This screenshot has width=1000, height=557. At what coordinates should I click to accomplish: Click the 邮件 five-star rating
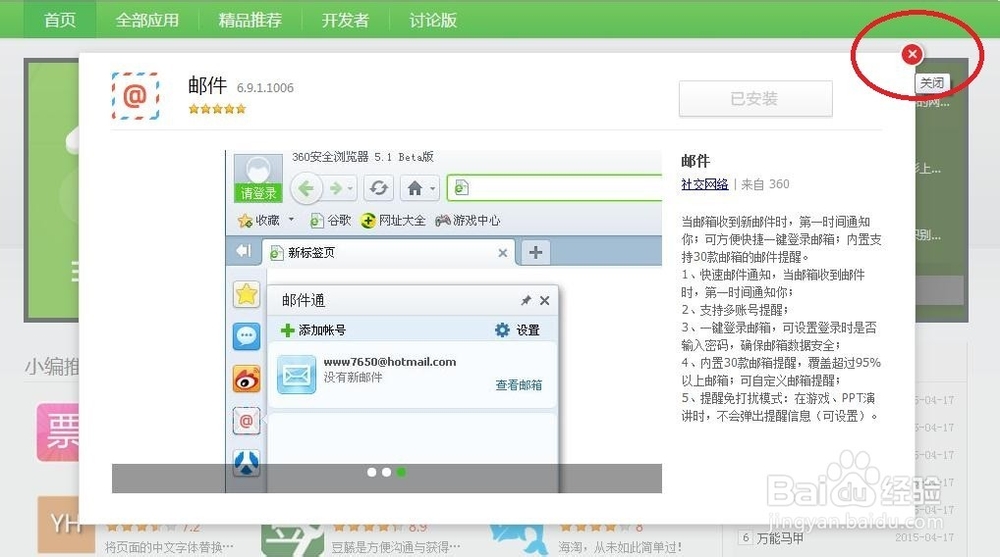(x=217, y=109)
